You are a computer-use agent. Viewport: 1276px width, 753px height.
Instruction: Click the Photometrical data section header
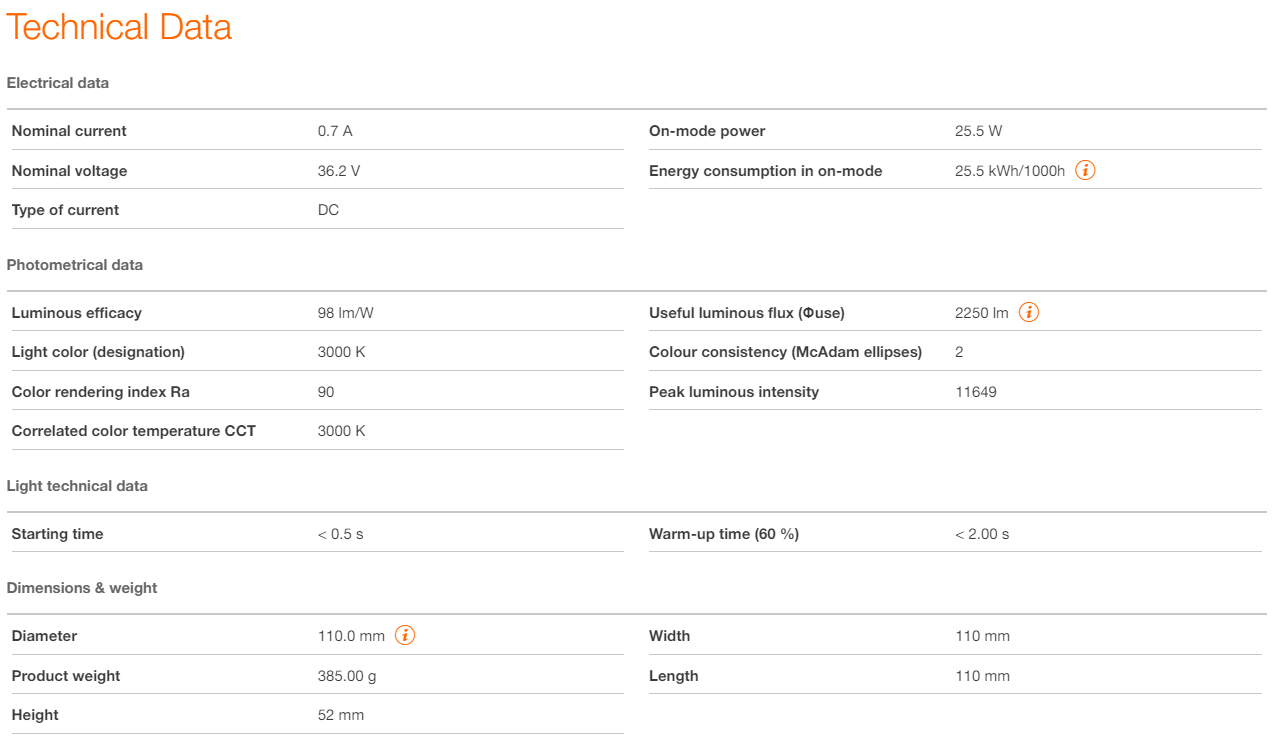tap(75, 265)
